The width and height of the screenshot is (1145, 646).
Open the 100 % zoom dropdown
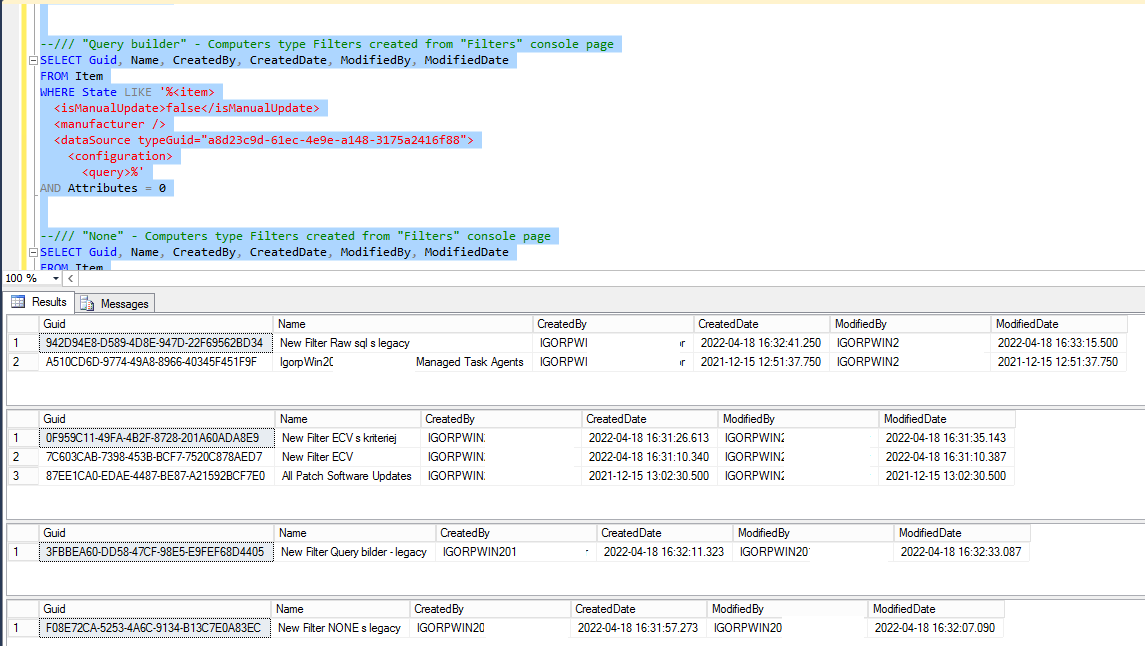[x=53, y=278]
